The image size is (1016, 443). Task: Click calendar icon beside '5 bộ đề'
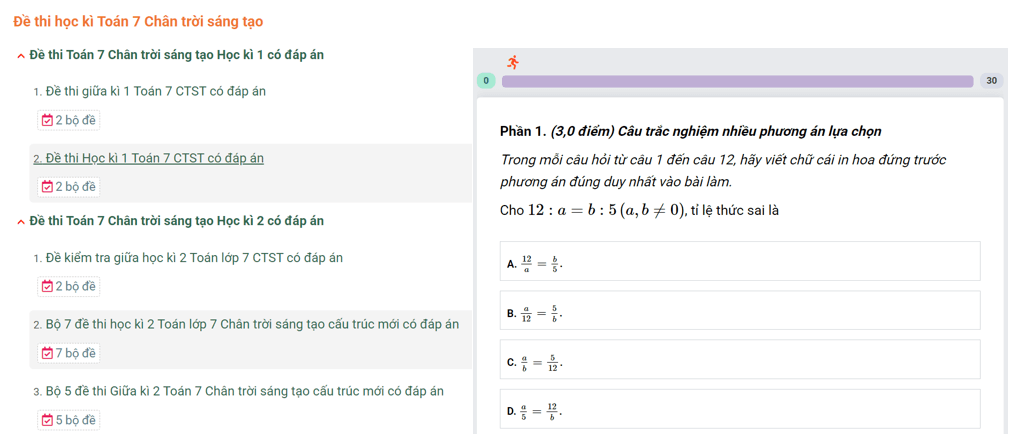(x=47, y=420)
